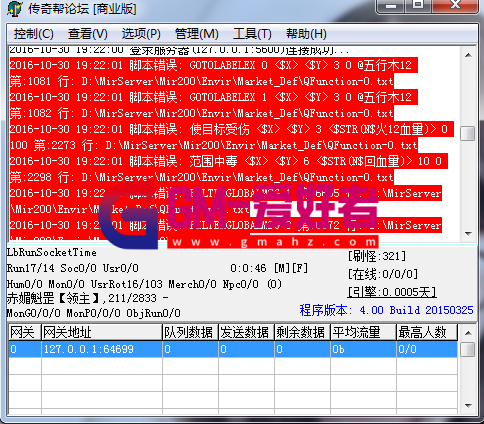Select the 127.0.0.1:64699 gateway row
The image size is (484, 424).
[233, 349]
